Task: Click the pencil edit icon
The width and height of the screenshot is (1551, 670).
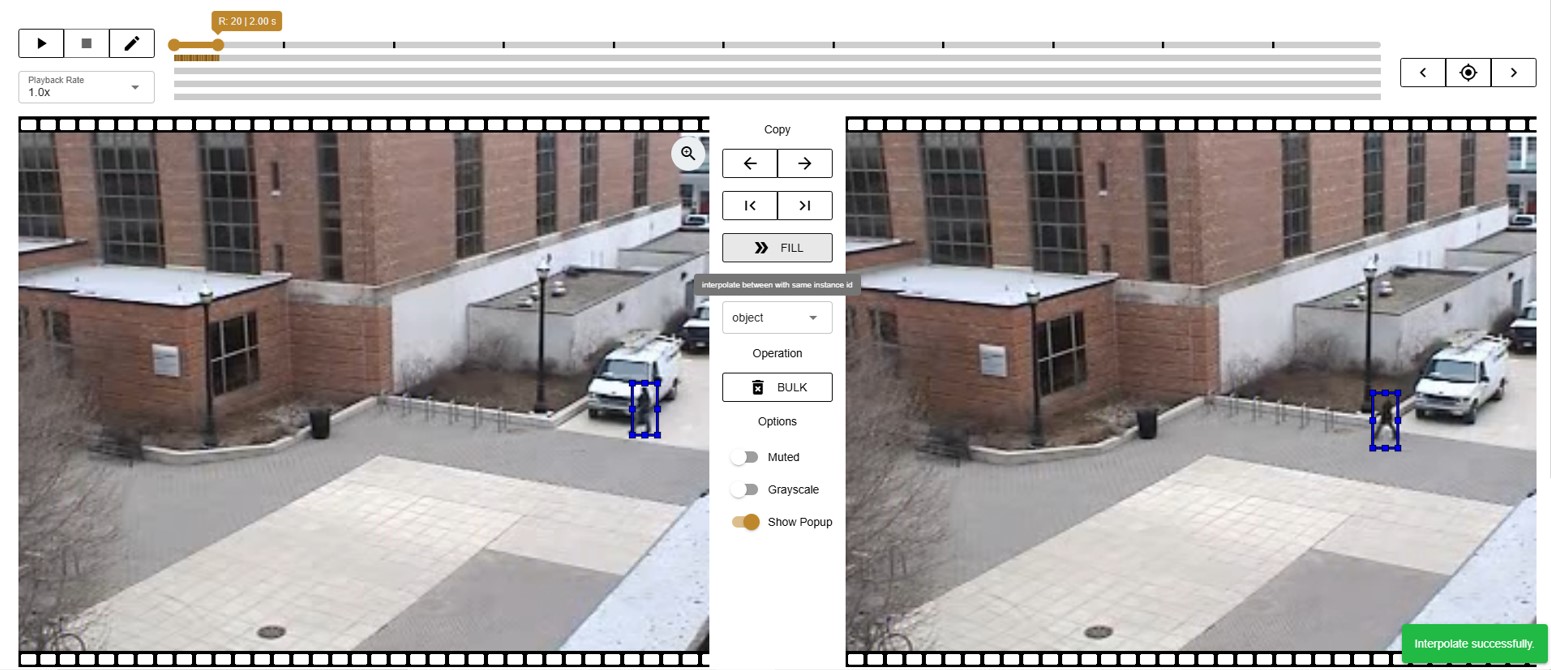Action: click(x=132, y=43)
